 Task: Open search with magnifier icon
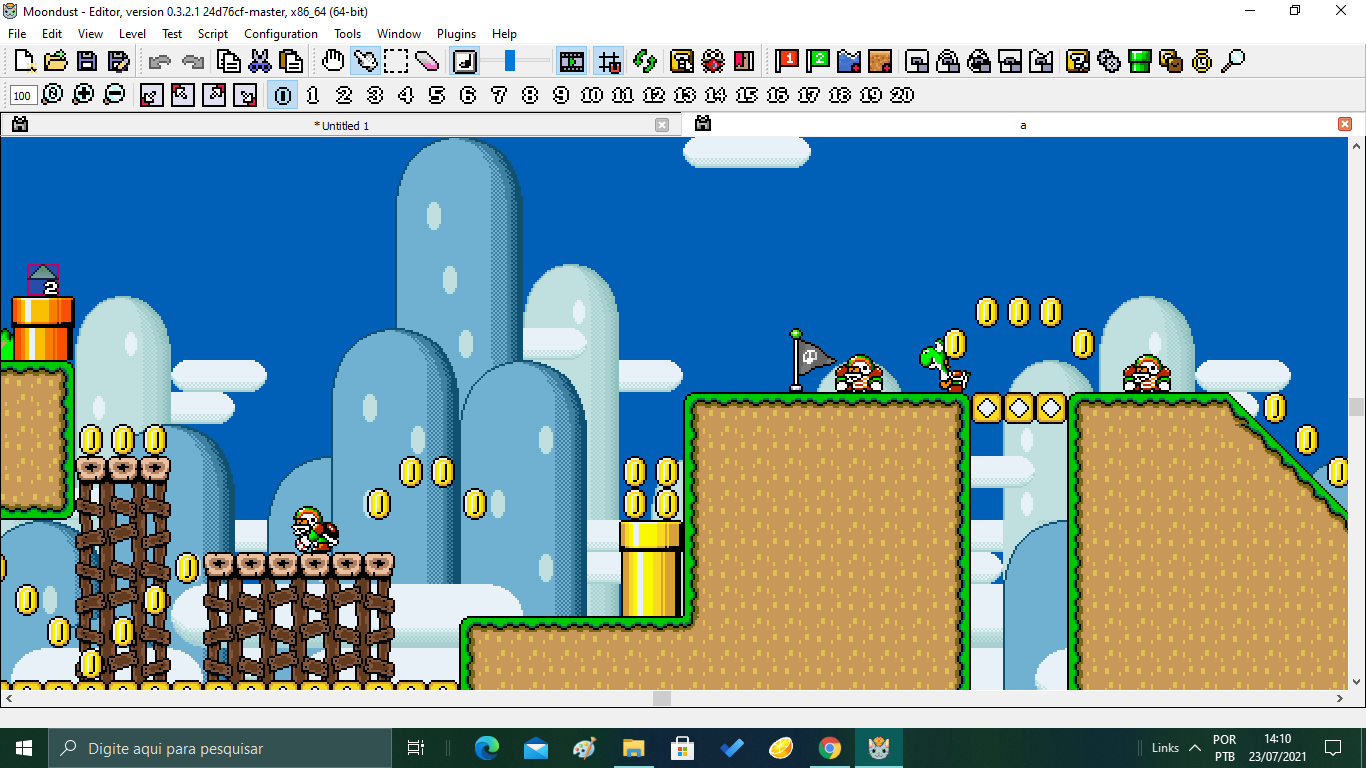click(x=1233, y=62)
